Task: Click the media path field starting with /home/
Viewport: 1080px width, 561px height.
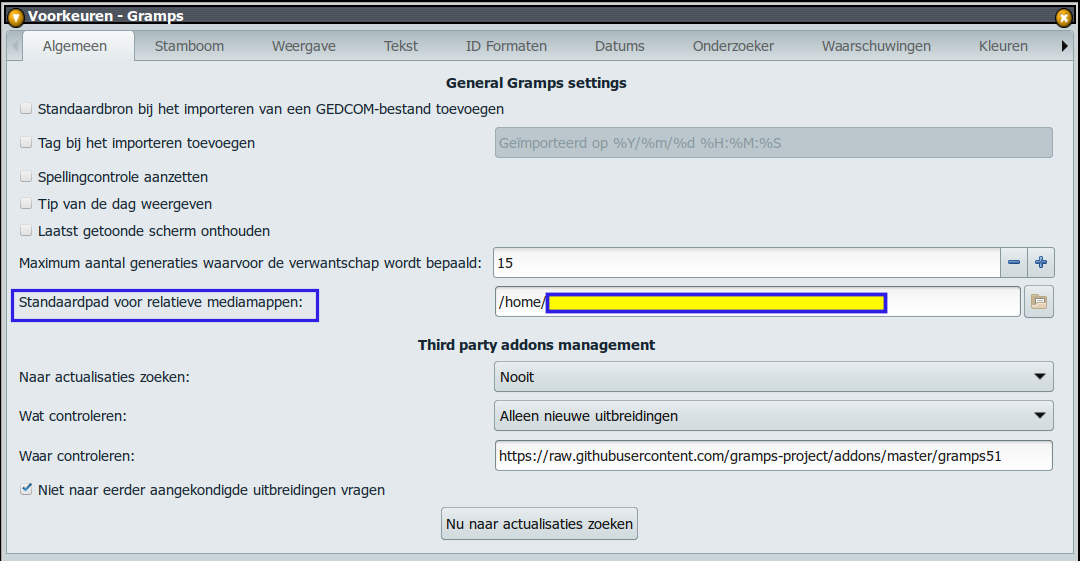Action: [x=758, y=302]
